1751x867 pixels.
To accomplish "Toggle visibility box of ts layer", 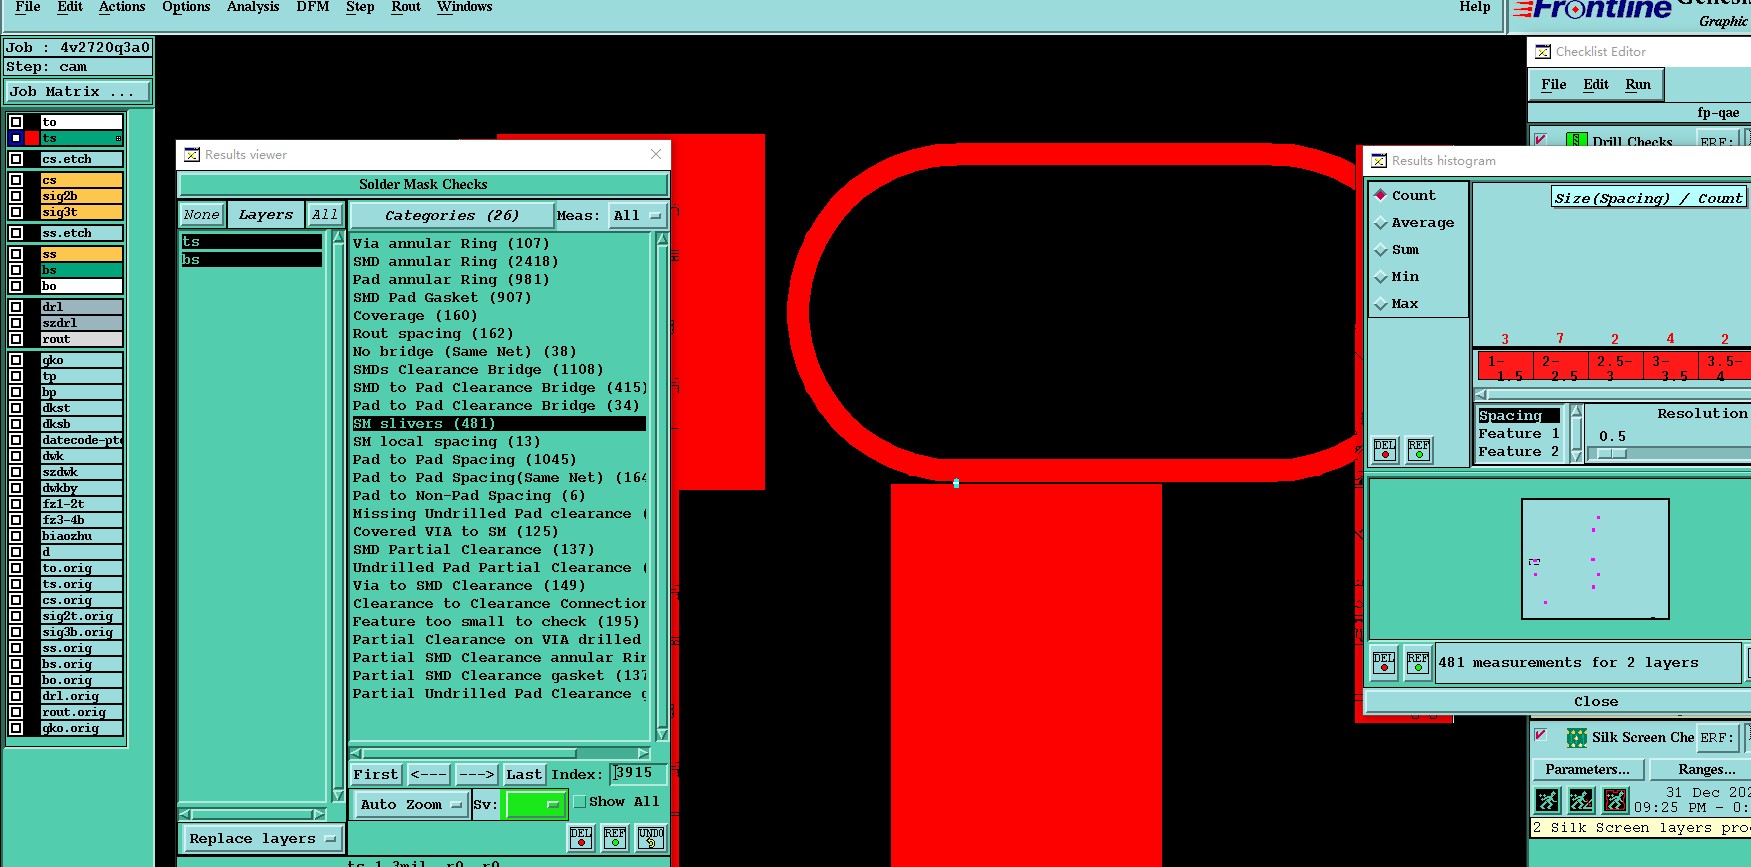I will [x=16, y=138].
